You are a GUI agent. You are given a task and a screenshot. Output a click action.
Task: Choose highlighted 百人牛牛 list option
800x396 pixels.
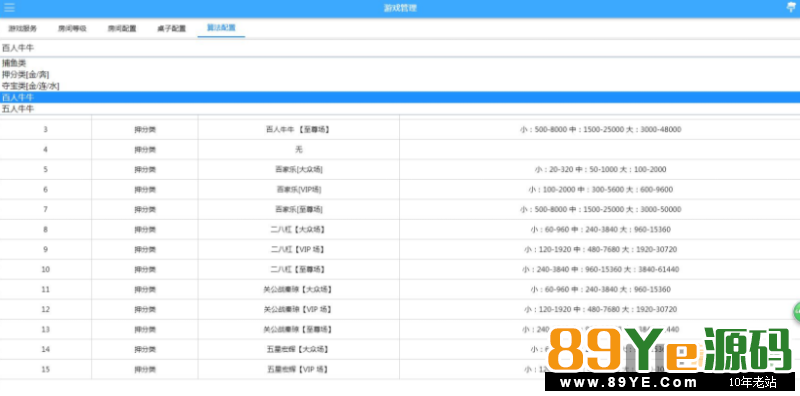[400, 97]
